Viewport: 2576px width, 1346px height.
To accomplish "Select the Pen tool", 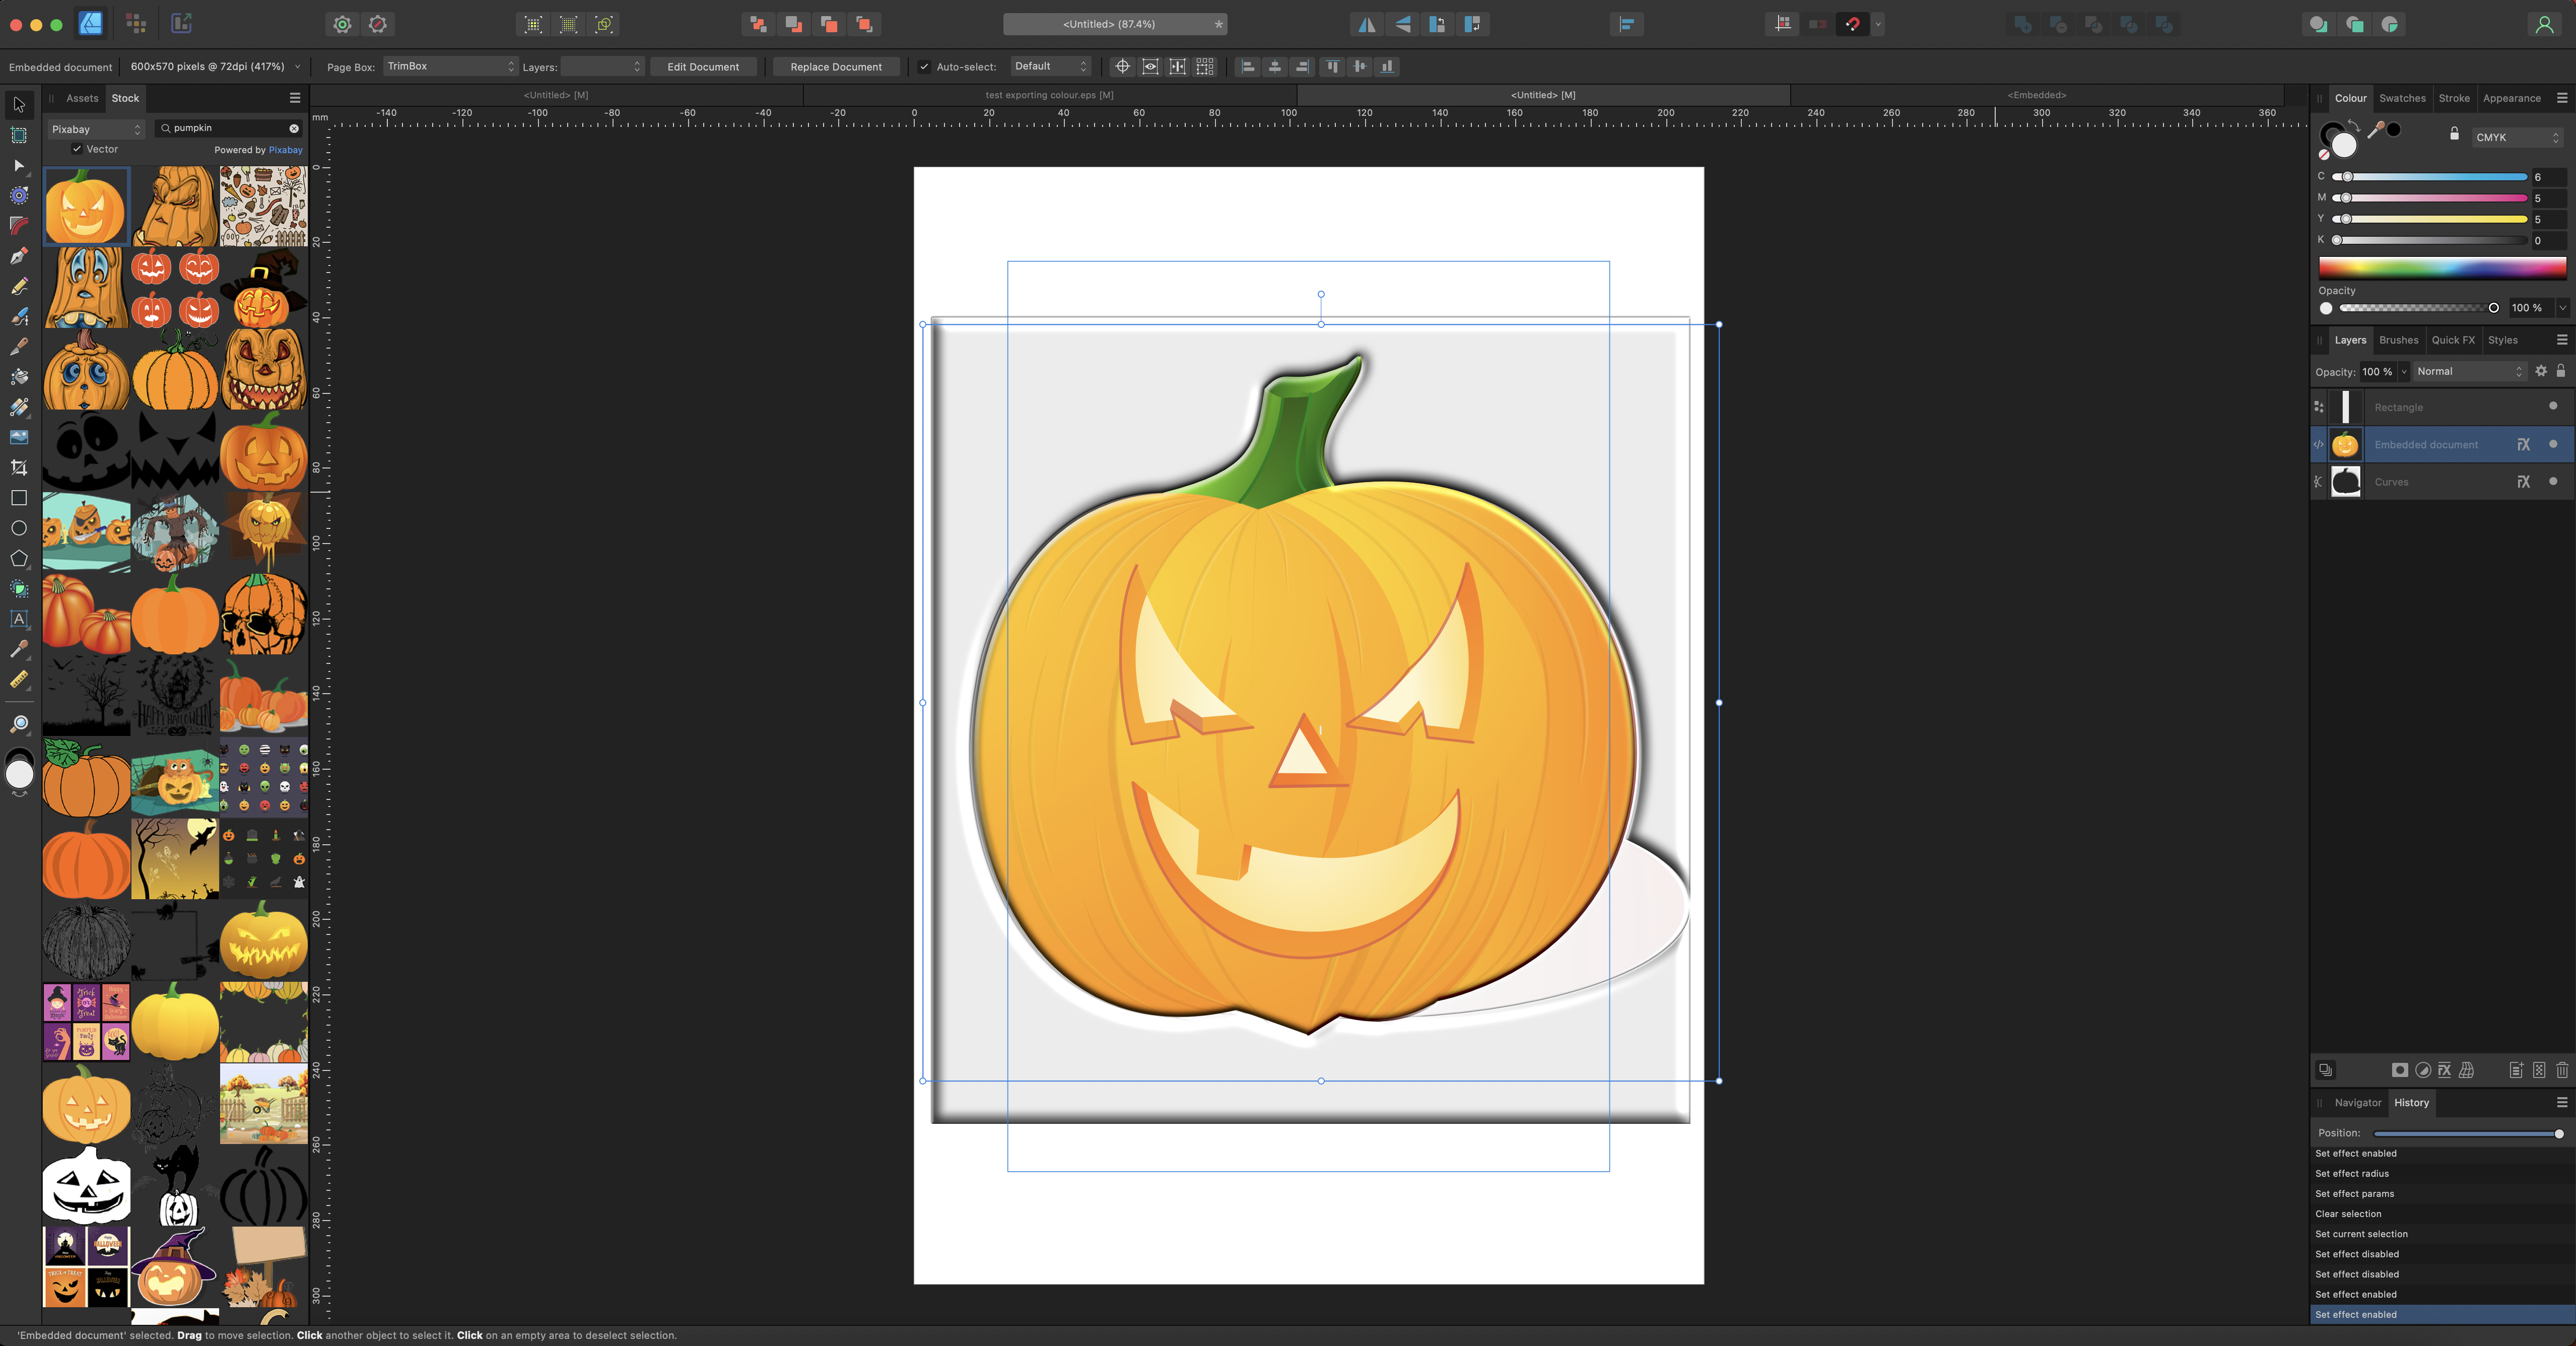I will click(18, 256).
